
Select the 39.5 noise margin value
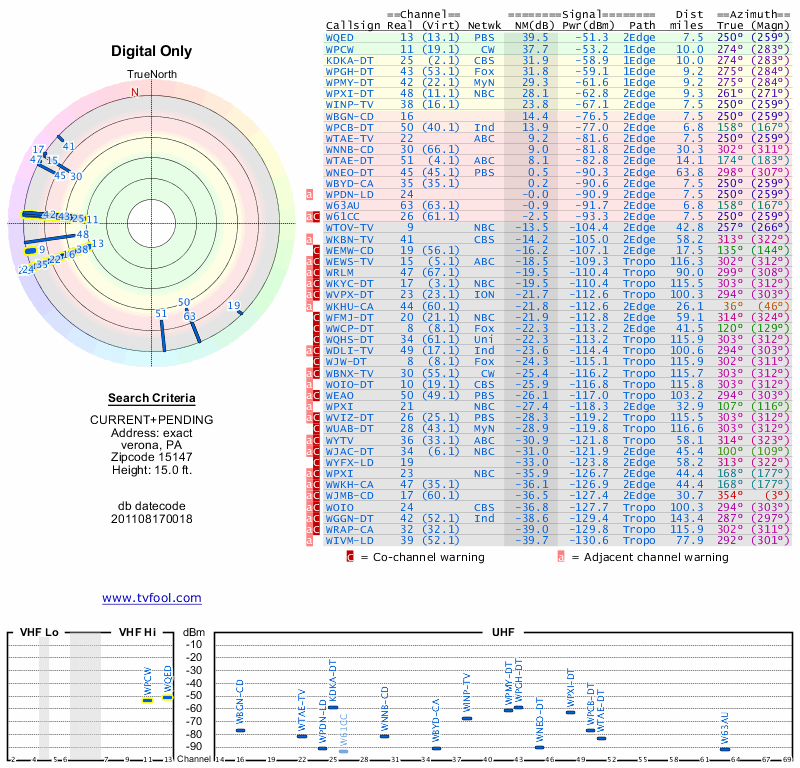tap(535, 38)
